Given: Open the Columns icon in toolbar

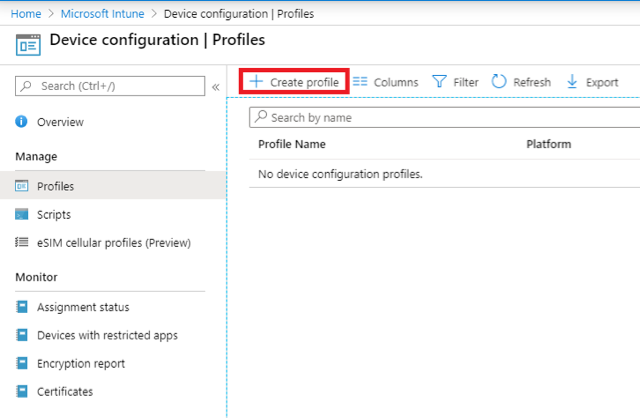Looking at the screenshot, I should pos(360,82).
